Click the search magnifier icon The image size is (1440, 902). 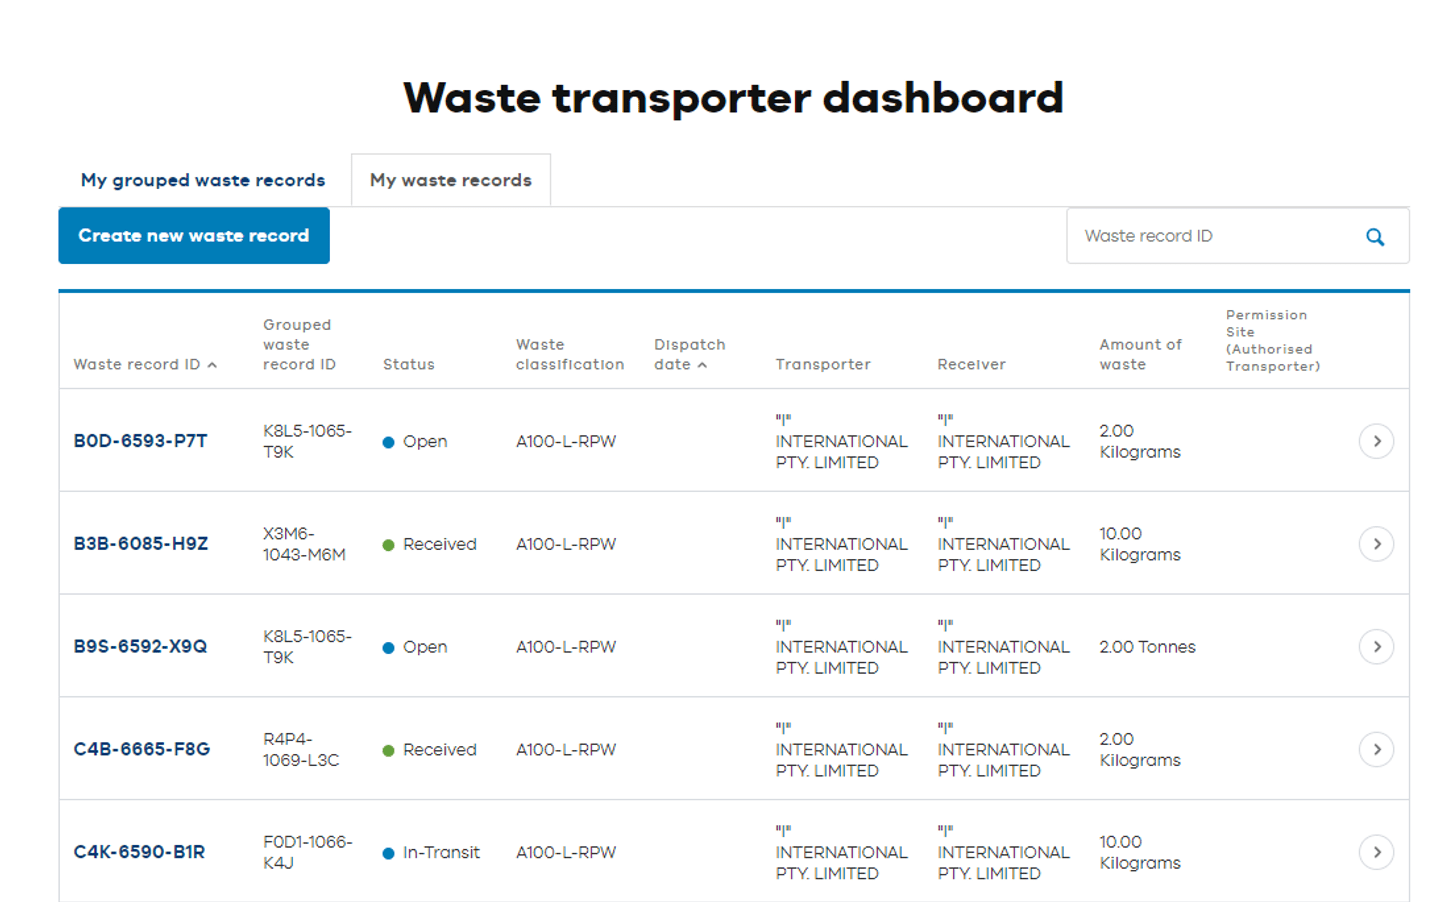point(1374,236)
